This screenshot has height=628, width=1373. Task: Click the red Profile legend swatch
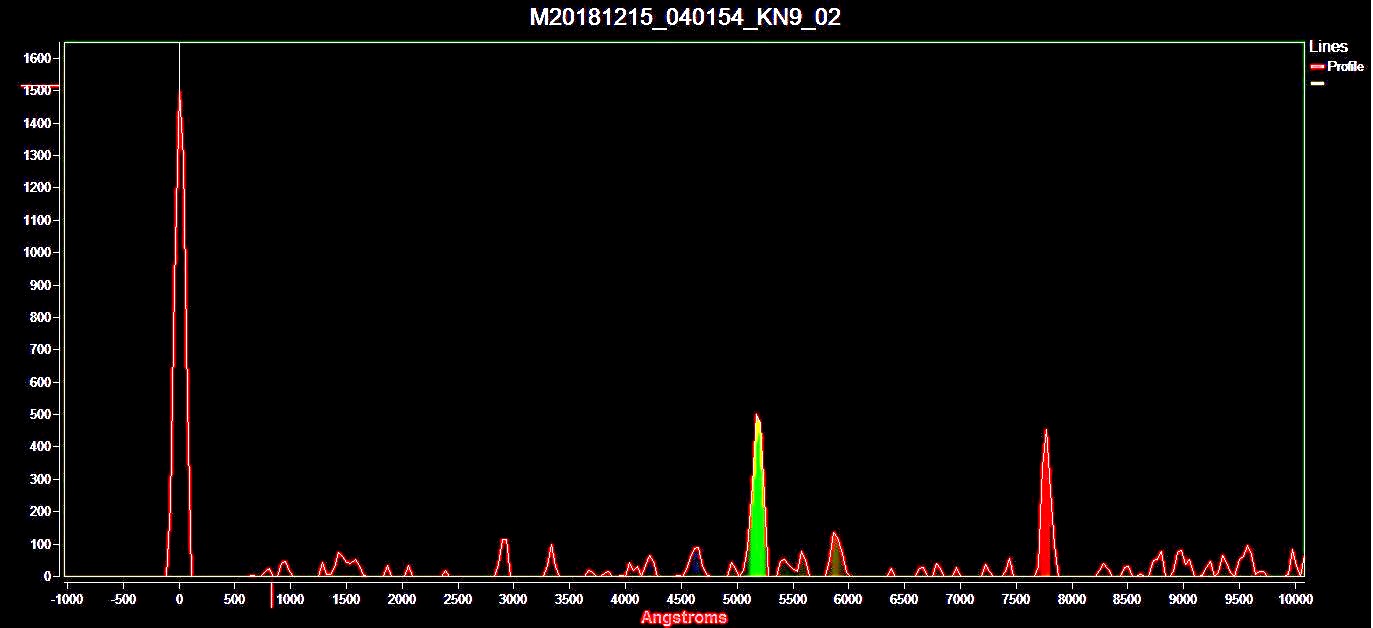coord(1317,67)
